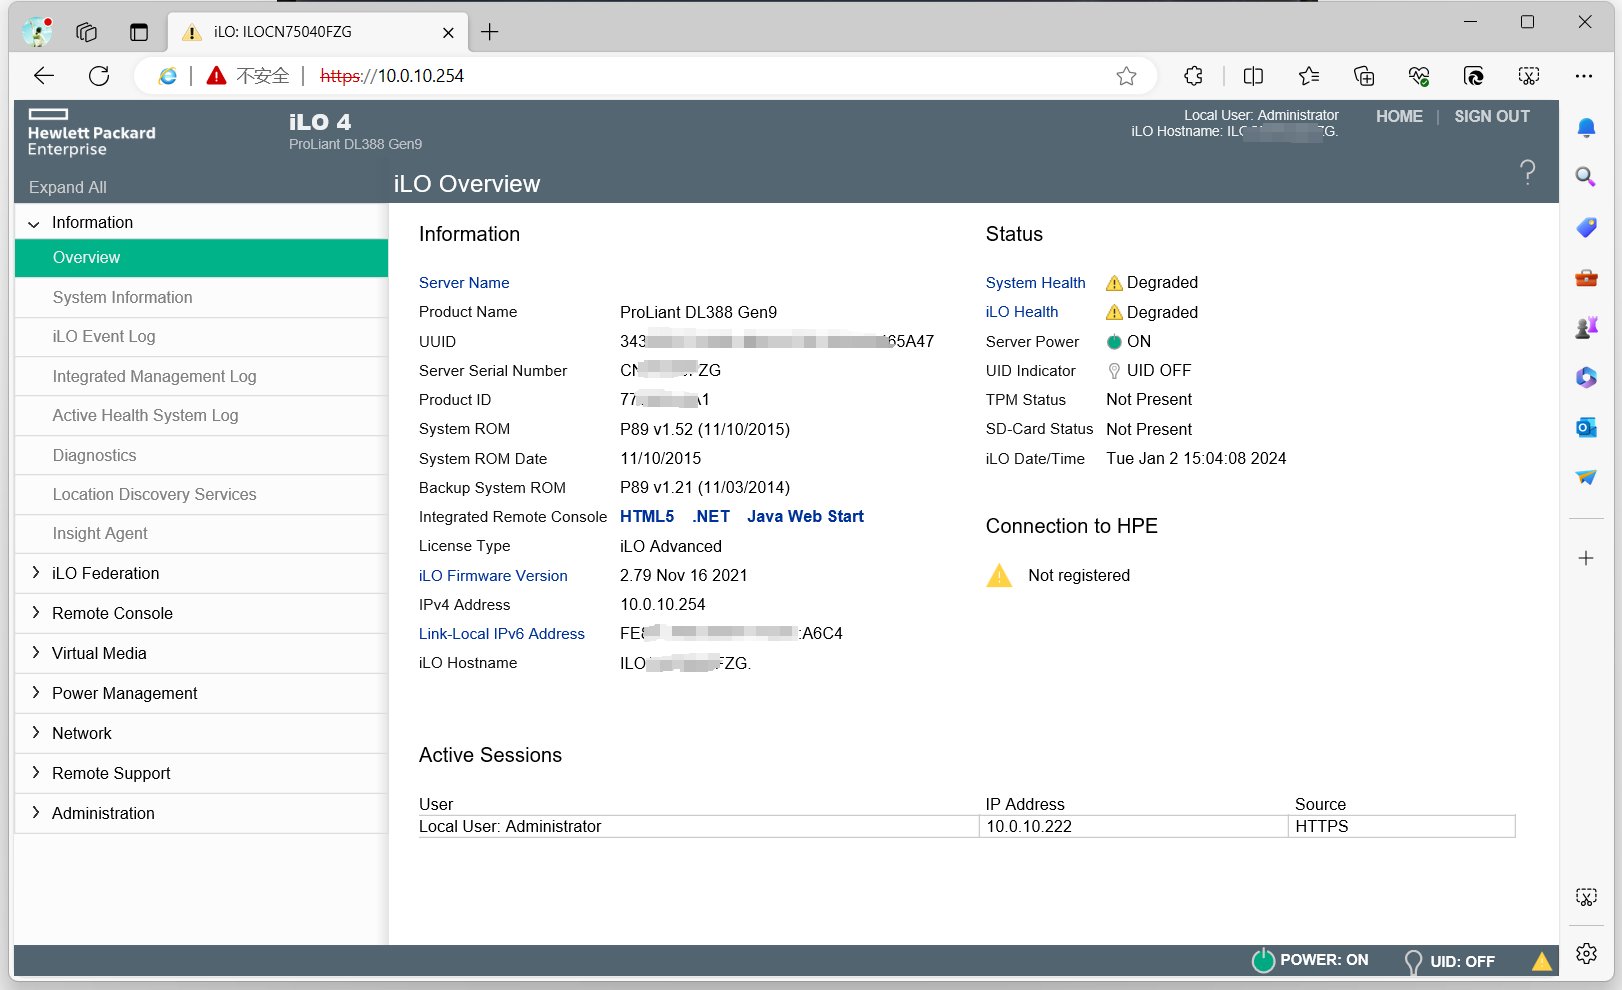Expand the Administration section
This screenshot has width=1622, height=990.
tap(35, 813)
